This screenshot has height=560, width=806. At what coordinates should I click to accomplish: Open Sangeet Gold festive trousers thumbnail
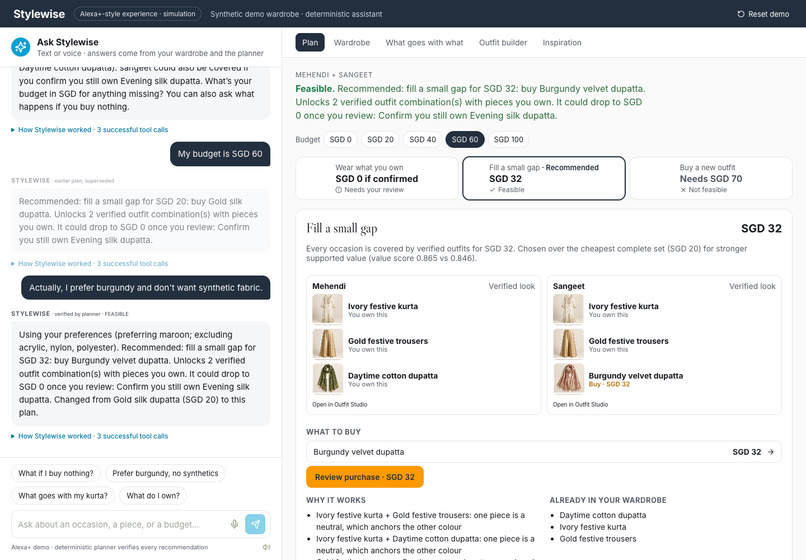click(568, 344)
